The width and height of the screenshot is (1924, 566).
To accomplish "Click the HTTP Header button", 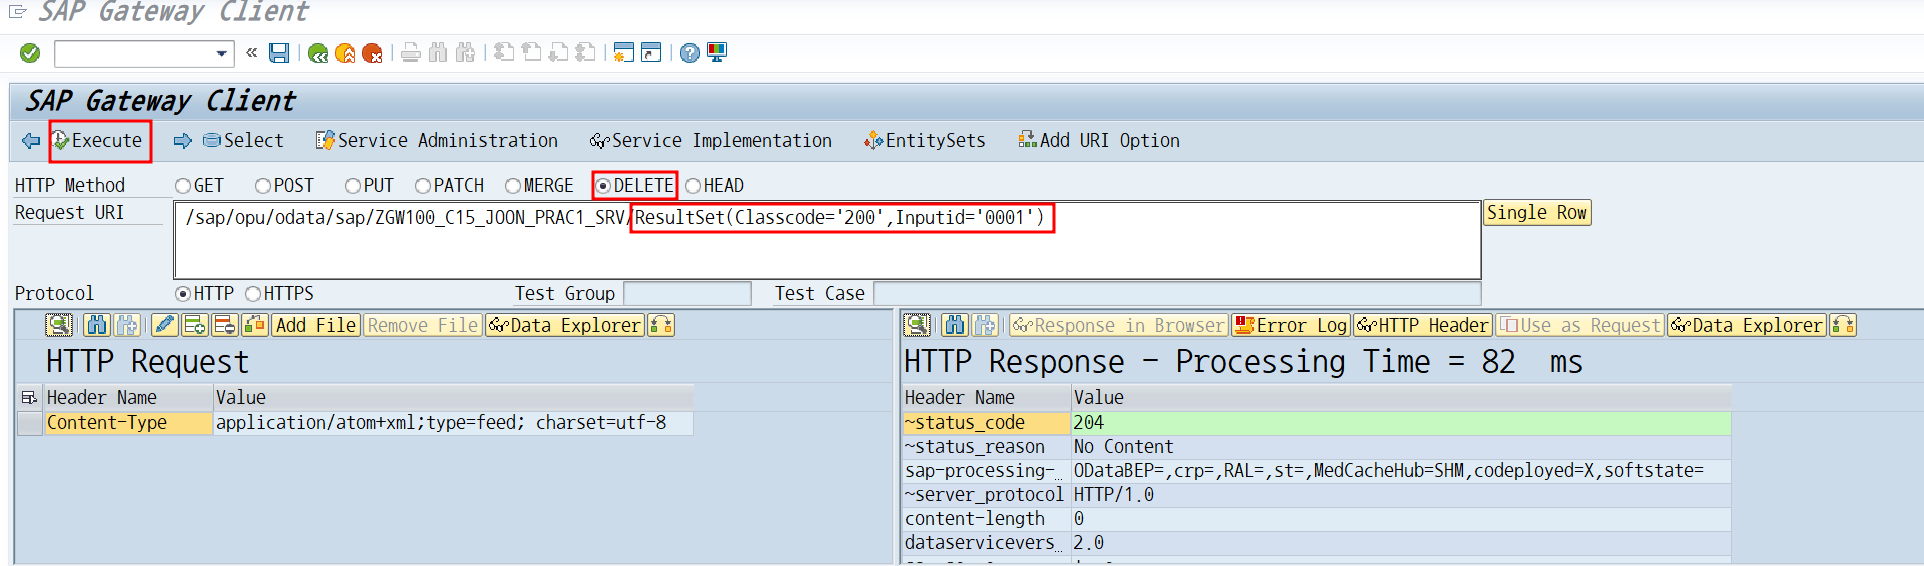I will 1423,325.
